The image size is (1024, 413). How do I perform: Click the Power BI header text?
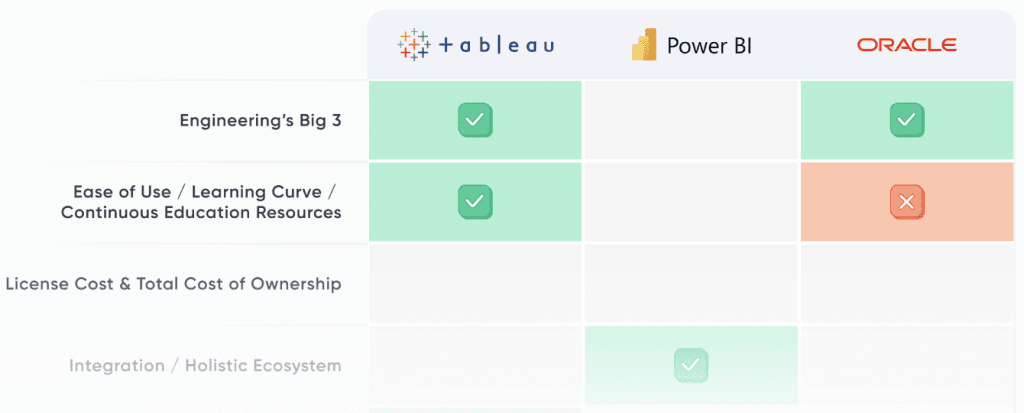(708, 45)
